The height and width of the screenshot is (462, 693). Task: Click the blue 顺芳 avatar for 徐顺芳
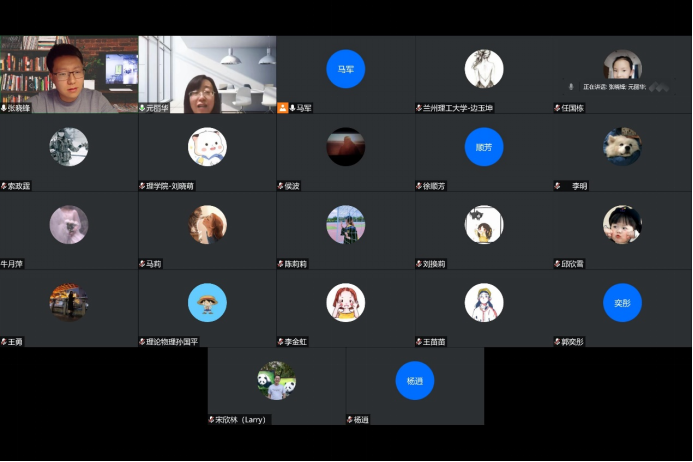click(484, 147)
